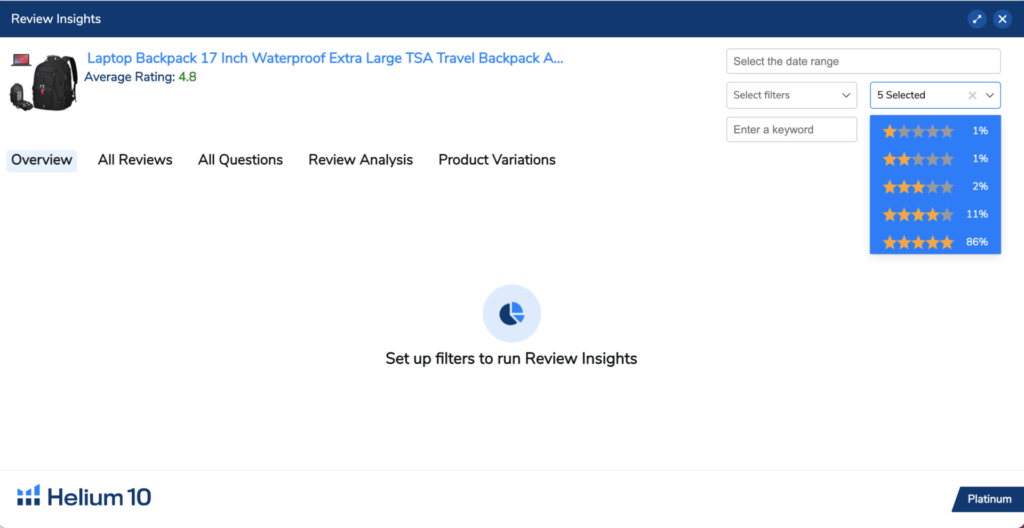The width and height of the screenshot is (1024, 528).
Task: Switch to the All Reviews tab
Action: tap(135, 160)
